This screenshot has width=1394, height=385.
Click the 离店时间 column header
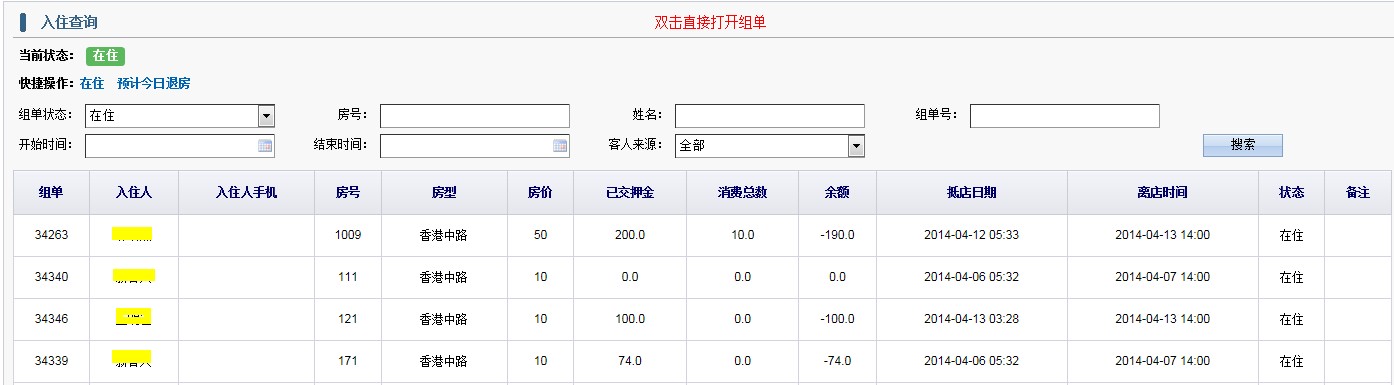(x=1162, y=193)
